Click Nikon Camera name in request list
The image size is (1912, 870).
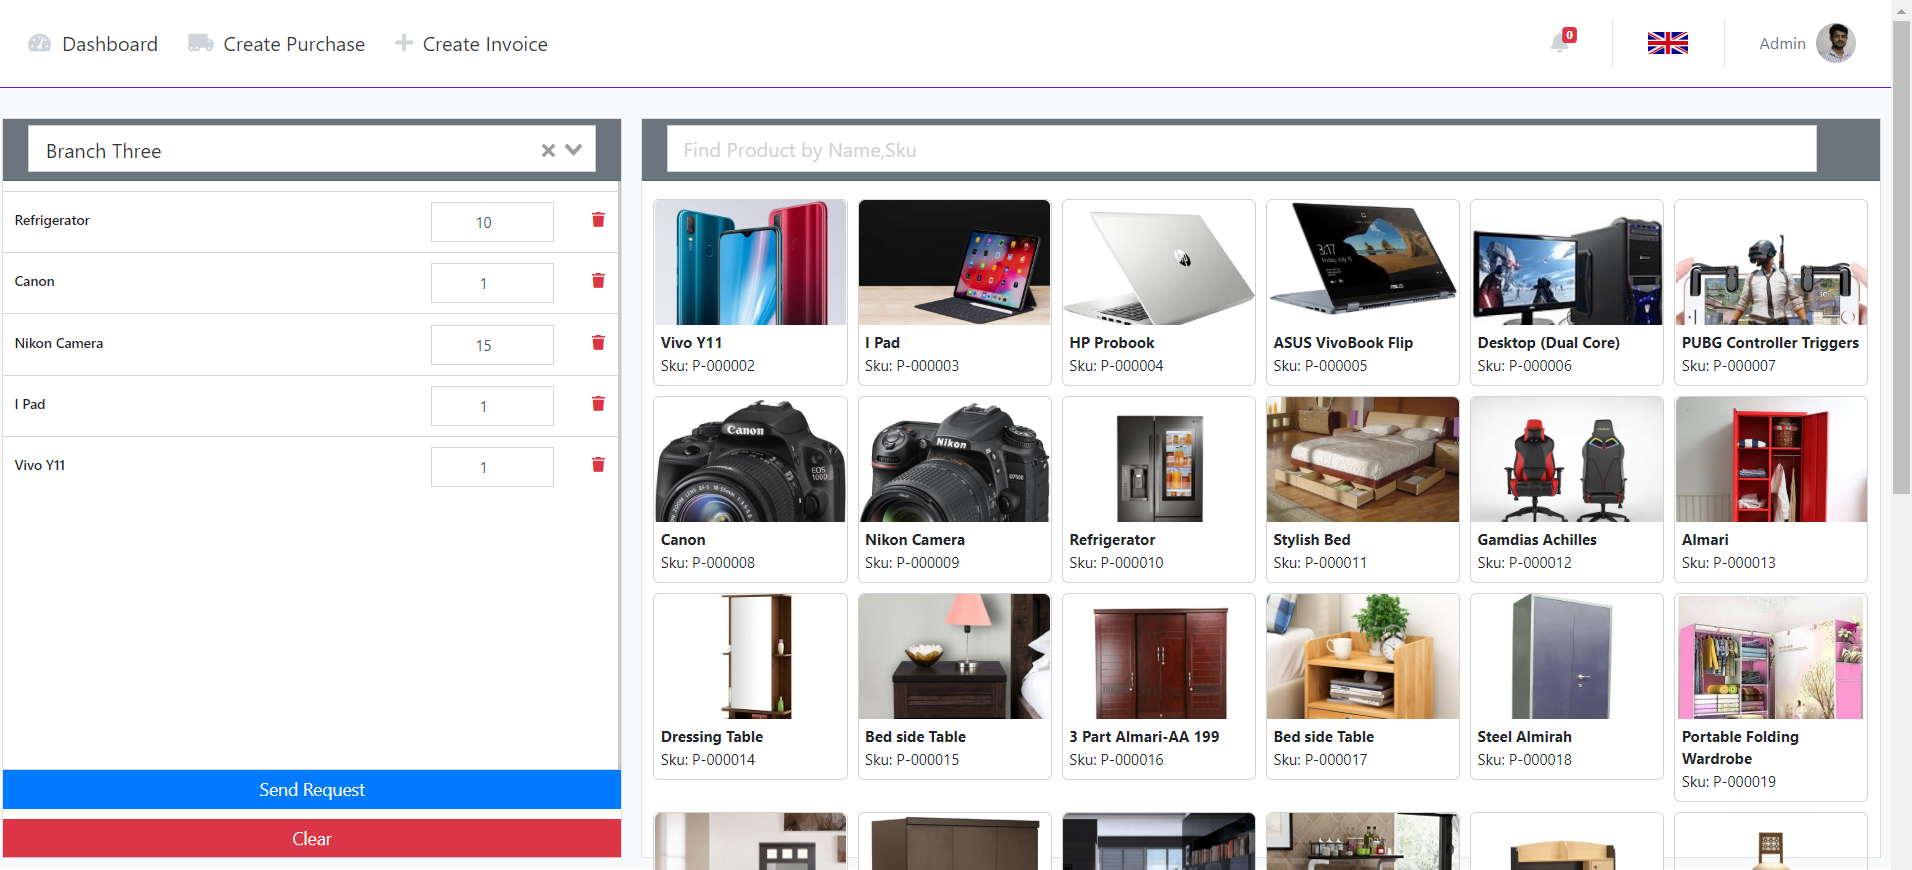tap(59, 343)
